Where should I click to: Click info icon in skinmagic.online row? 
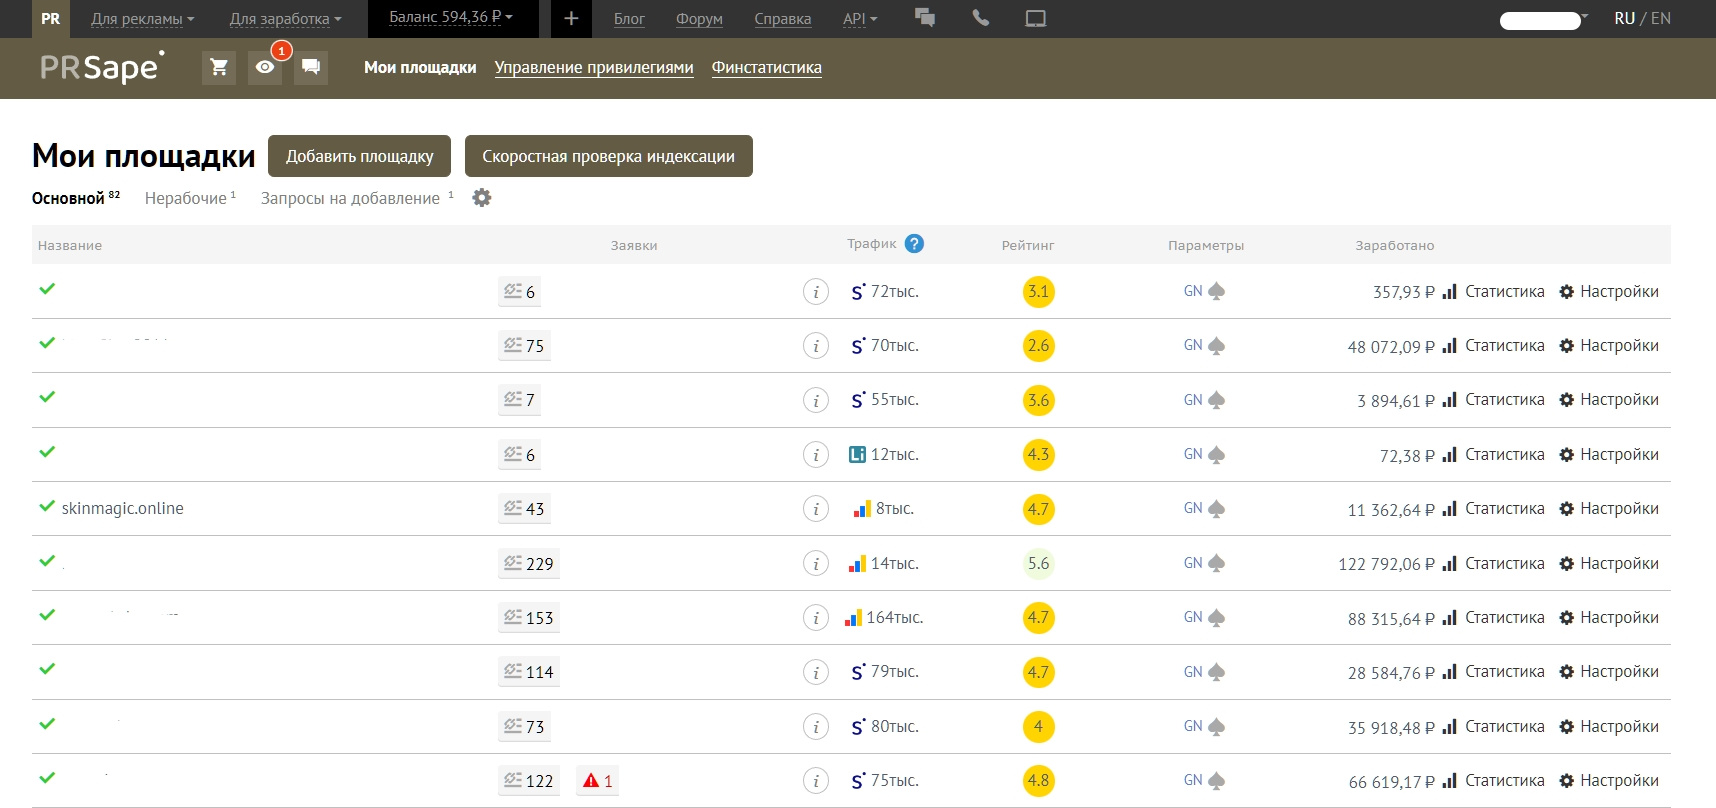point(816,509)
